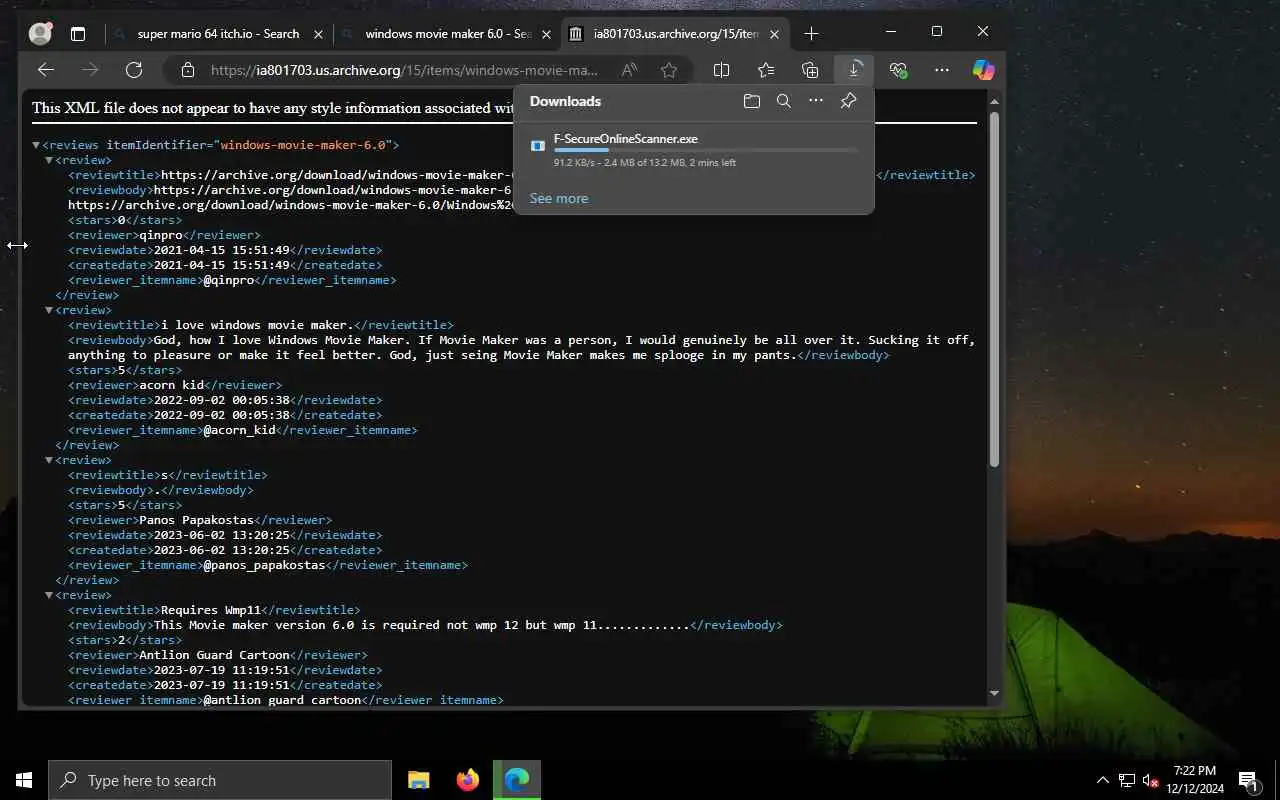The image size is (1280, 800).
Task: Click F-SecureOnlineScanner.exe download entry
Action: tap(693, 150)
